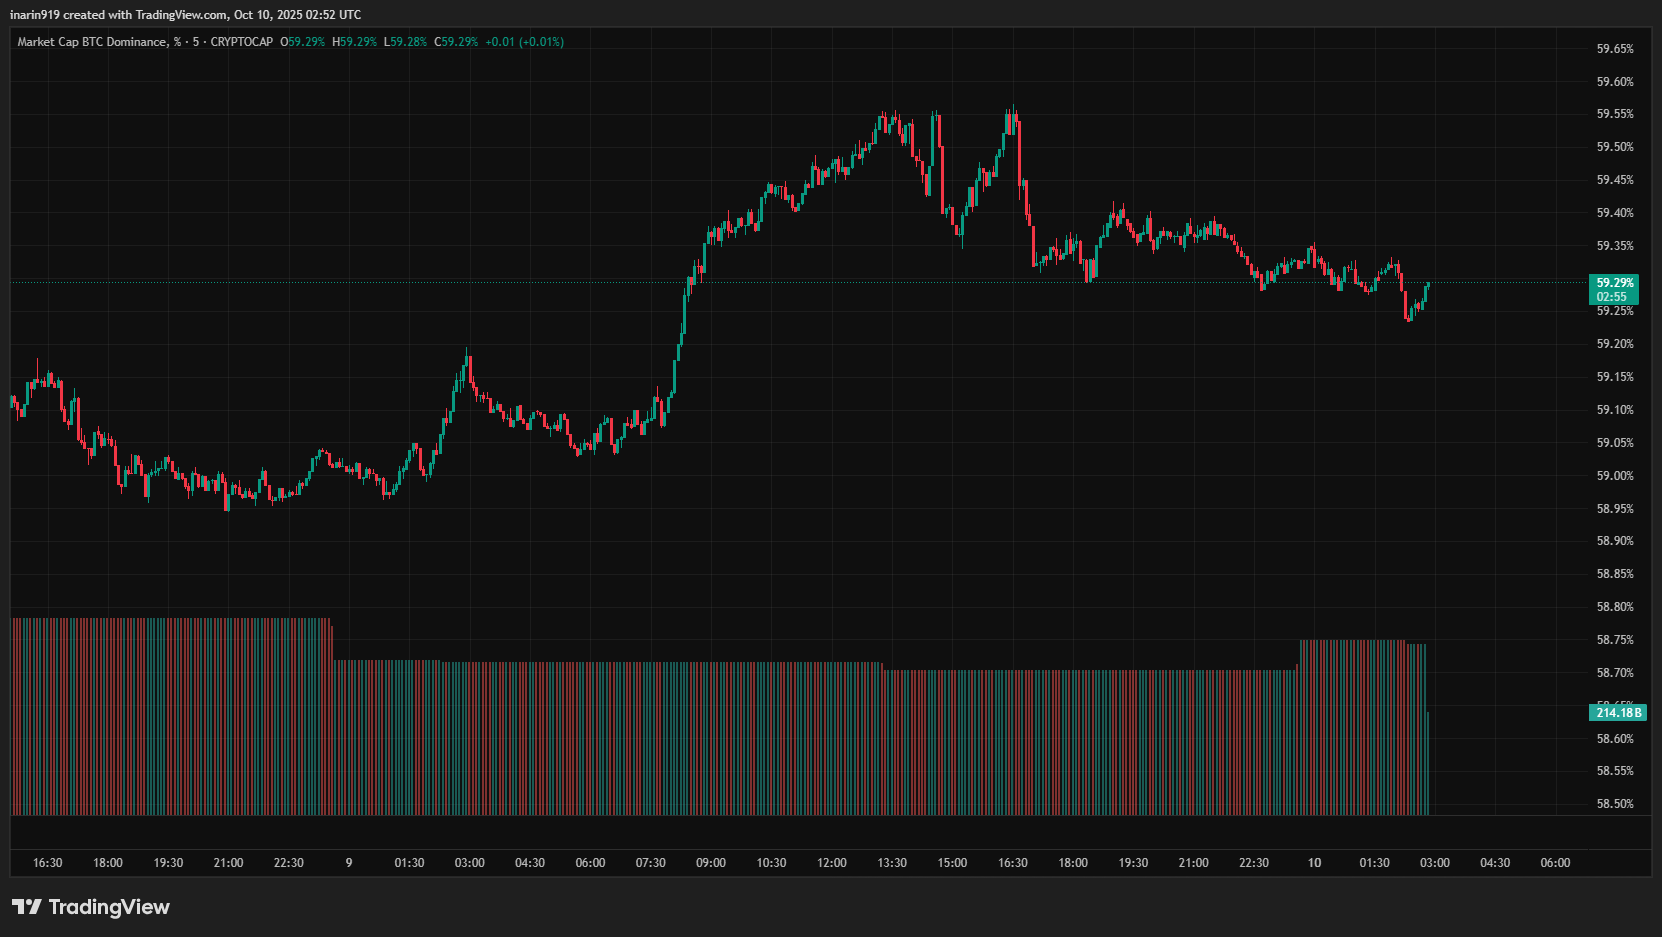Click the 214.18B volume value label
1662x937 pixels.
click(x=1617, y=713)
